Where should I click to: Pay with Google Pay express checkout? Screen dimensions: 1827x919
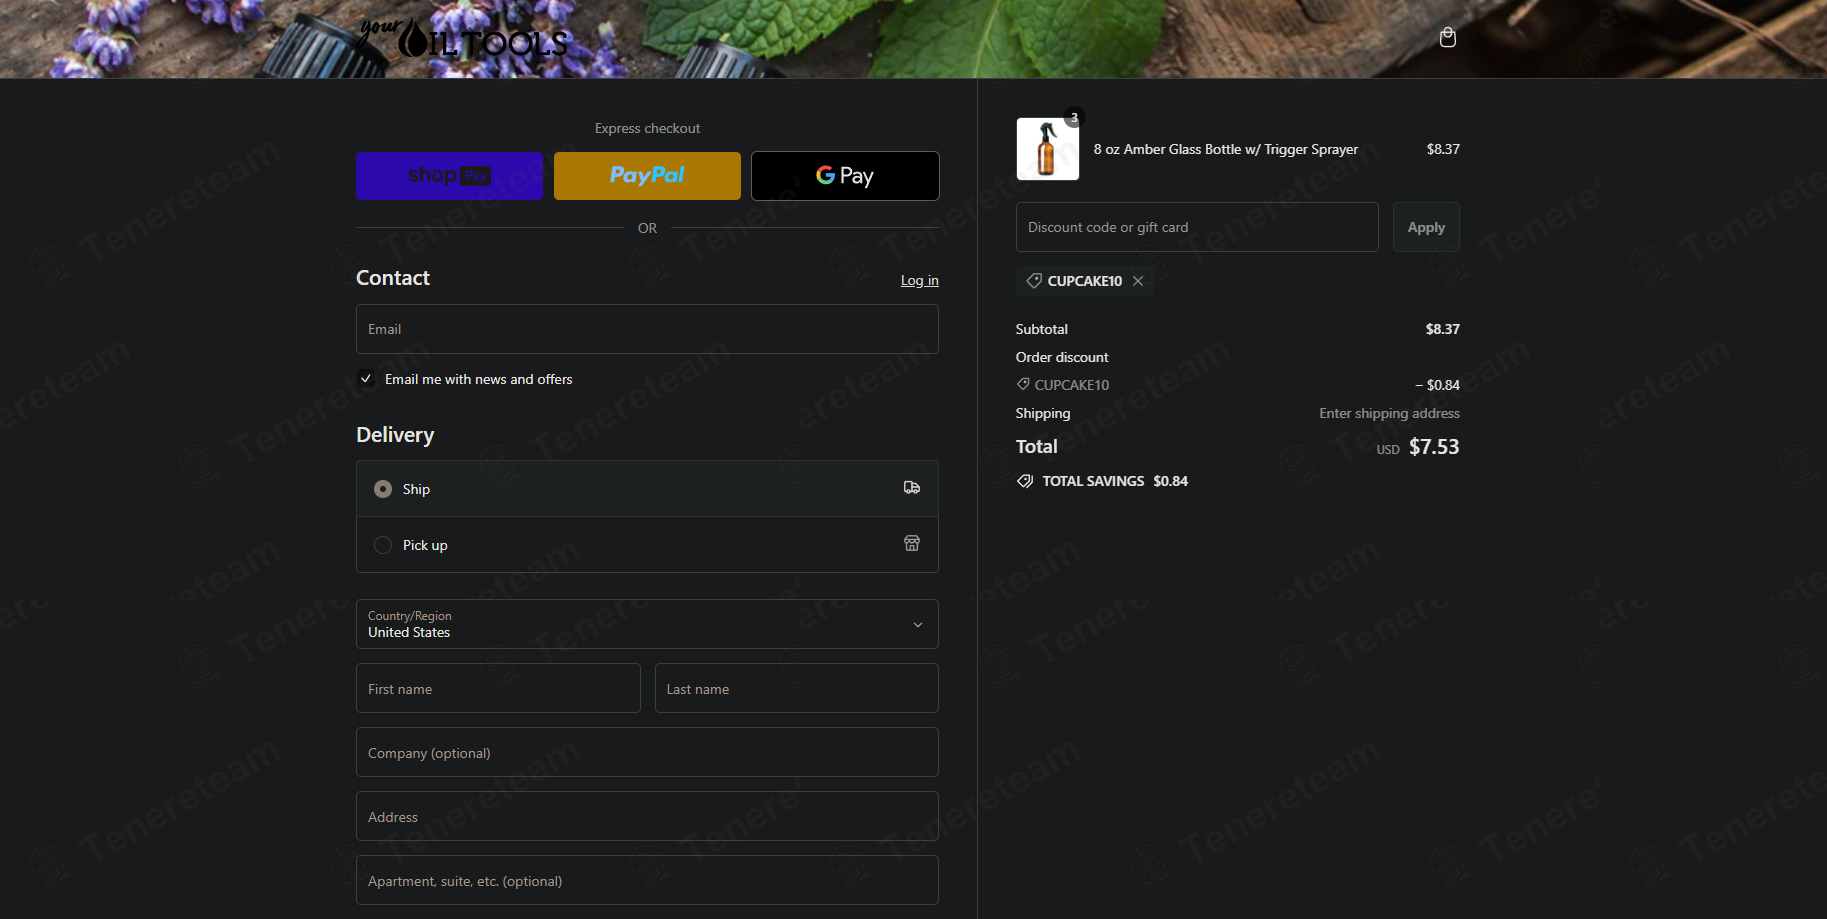(x=845, y=176)
